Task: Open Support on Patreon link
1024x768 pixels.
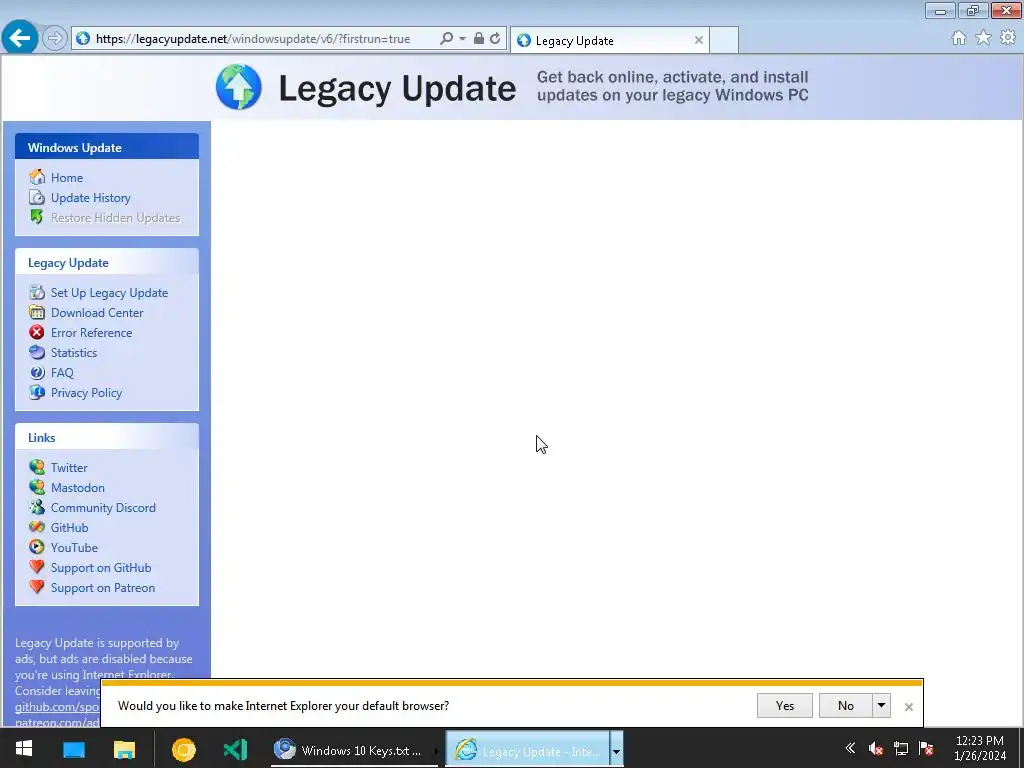Action: pyautogui.click(x=103, y=588)
